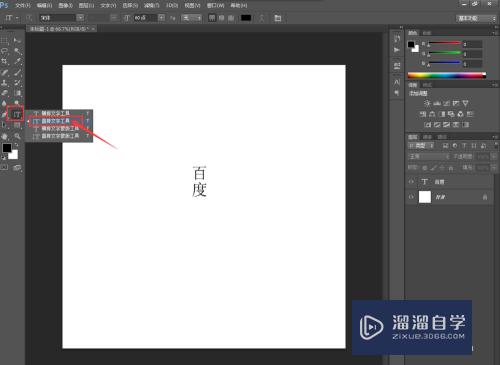Select the Type tool in the toolbox
Screen dimensions: 500x365
pos(17,115)
